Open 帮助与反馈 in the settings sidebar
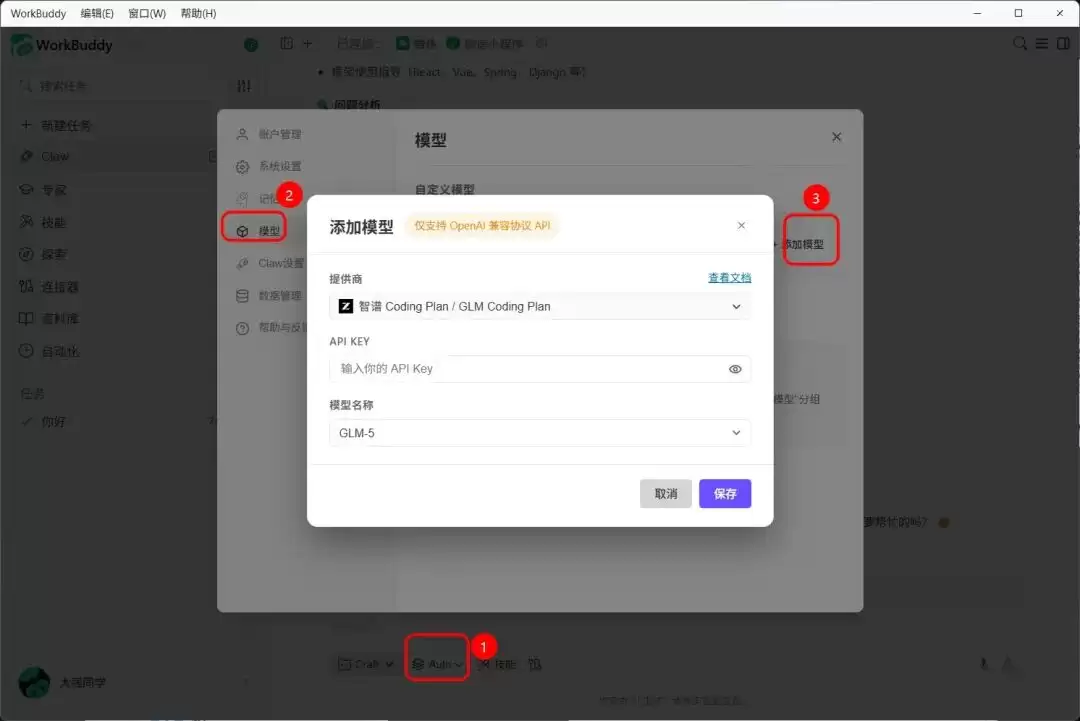The image size is (1080, 721). point(271,327)
